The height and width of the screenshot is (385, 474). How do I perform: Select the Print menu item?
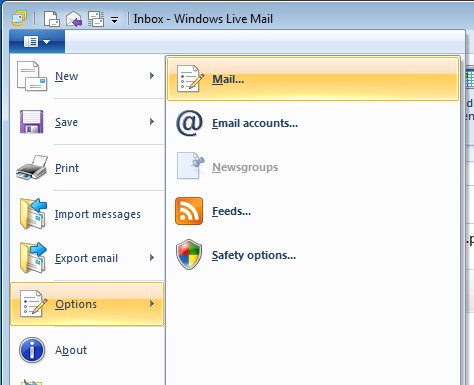(x=87, y=168)
